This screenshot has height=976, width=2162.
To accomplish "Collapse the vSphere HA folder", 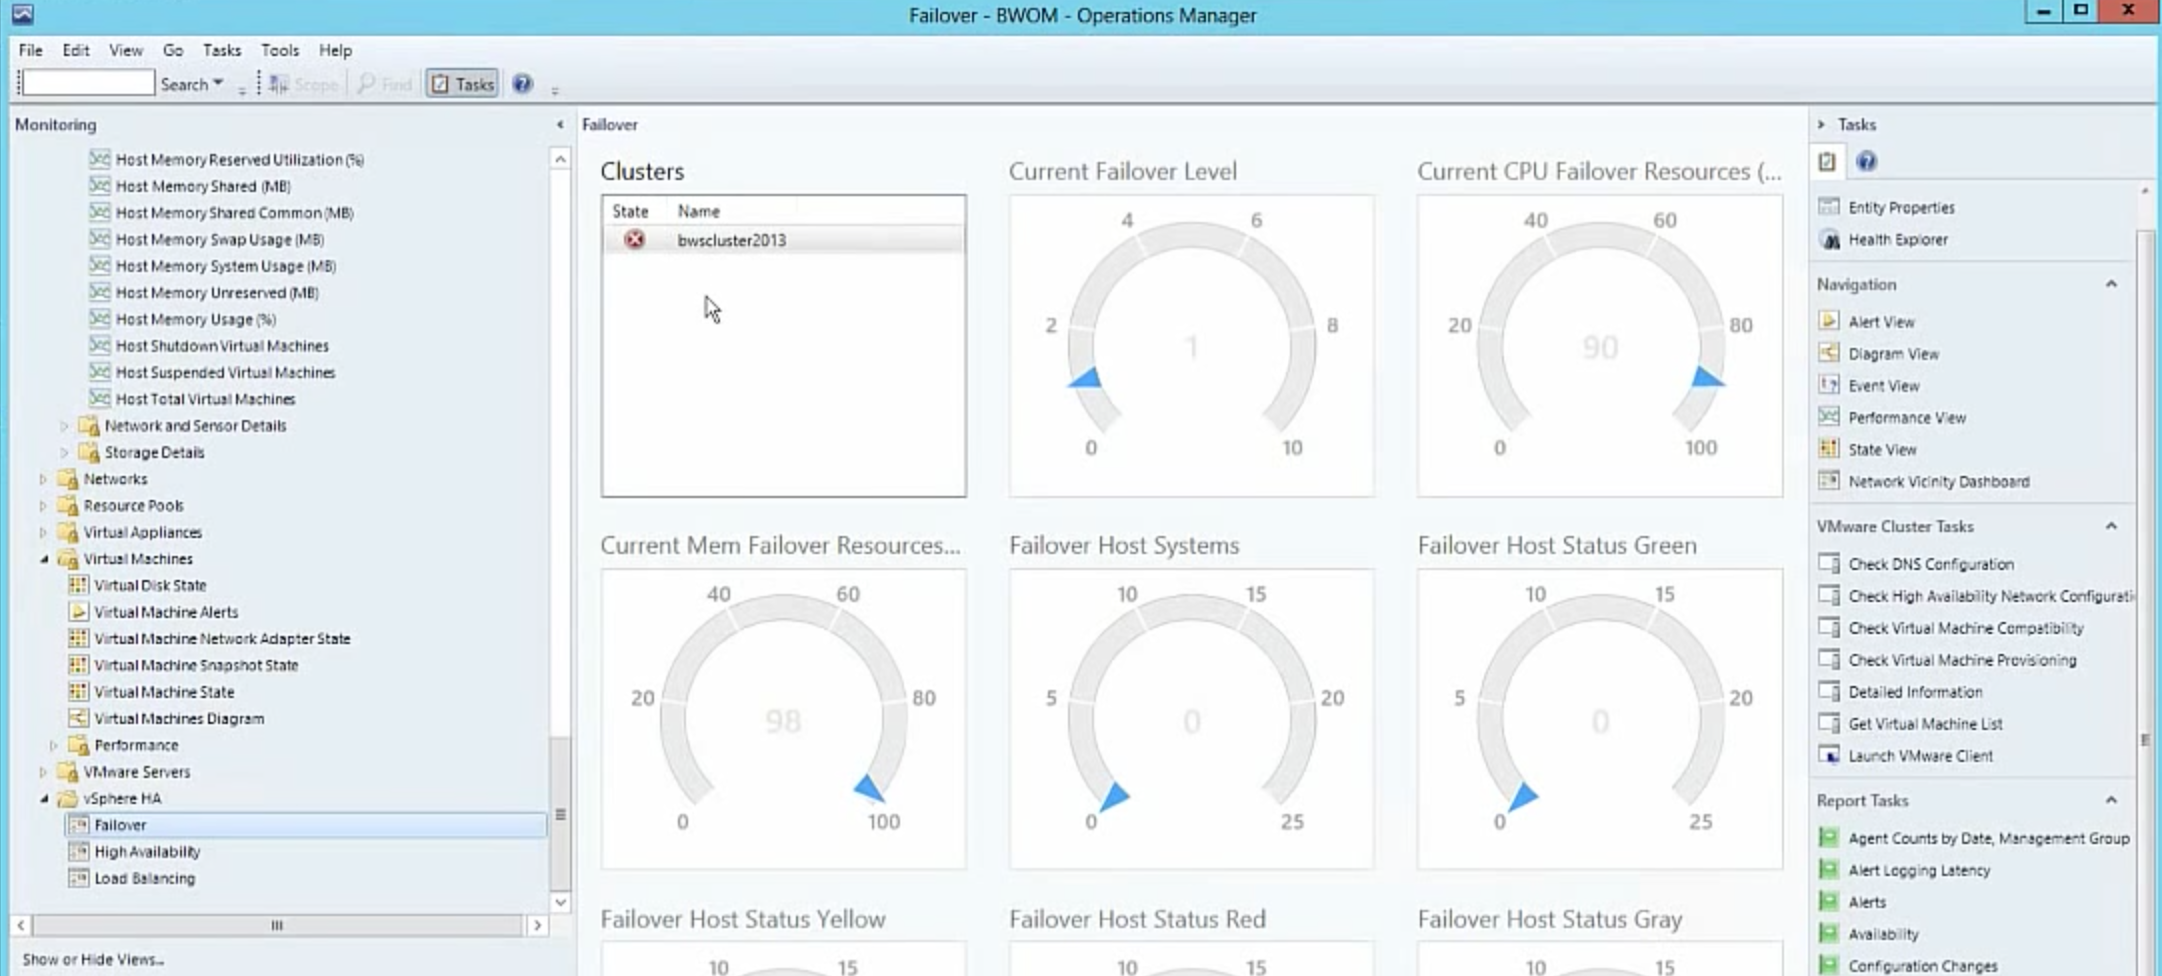I will [43, 799].
